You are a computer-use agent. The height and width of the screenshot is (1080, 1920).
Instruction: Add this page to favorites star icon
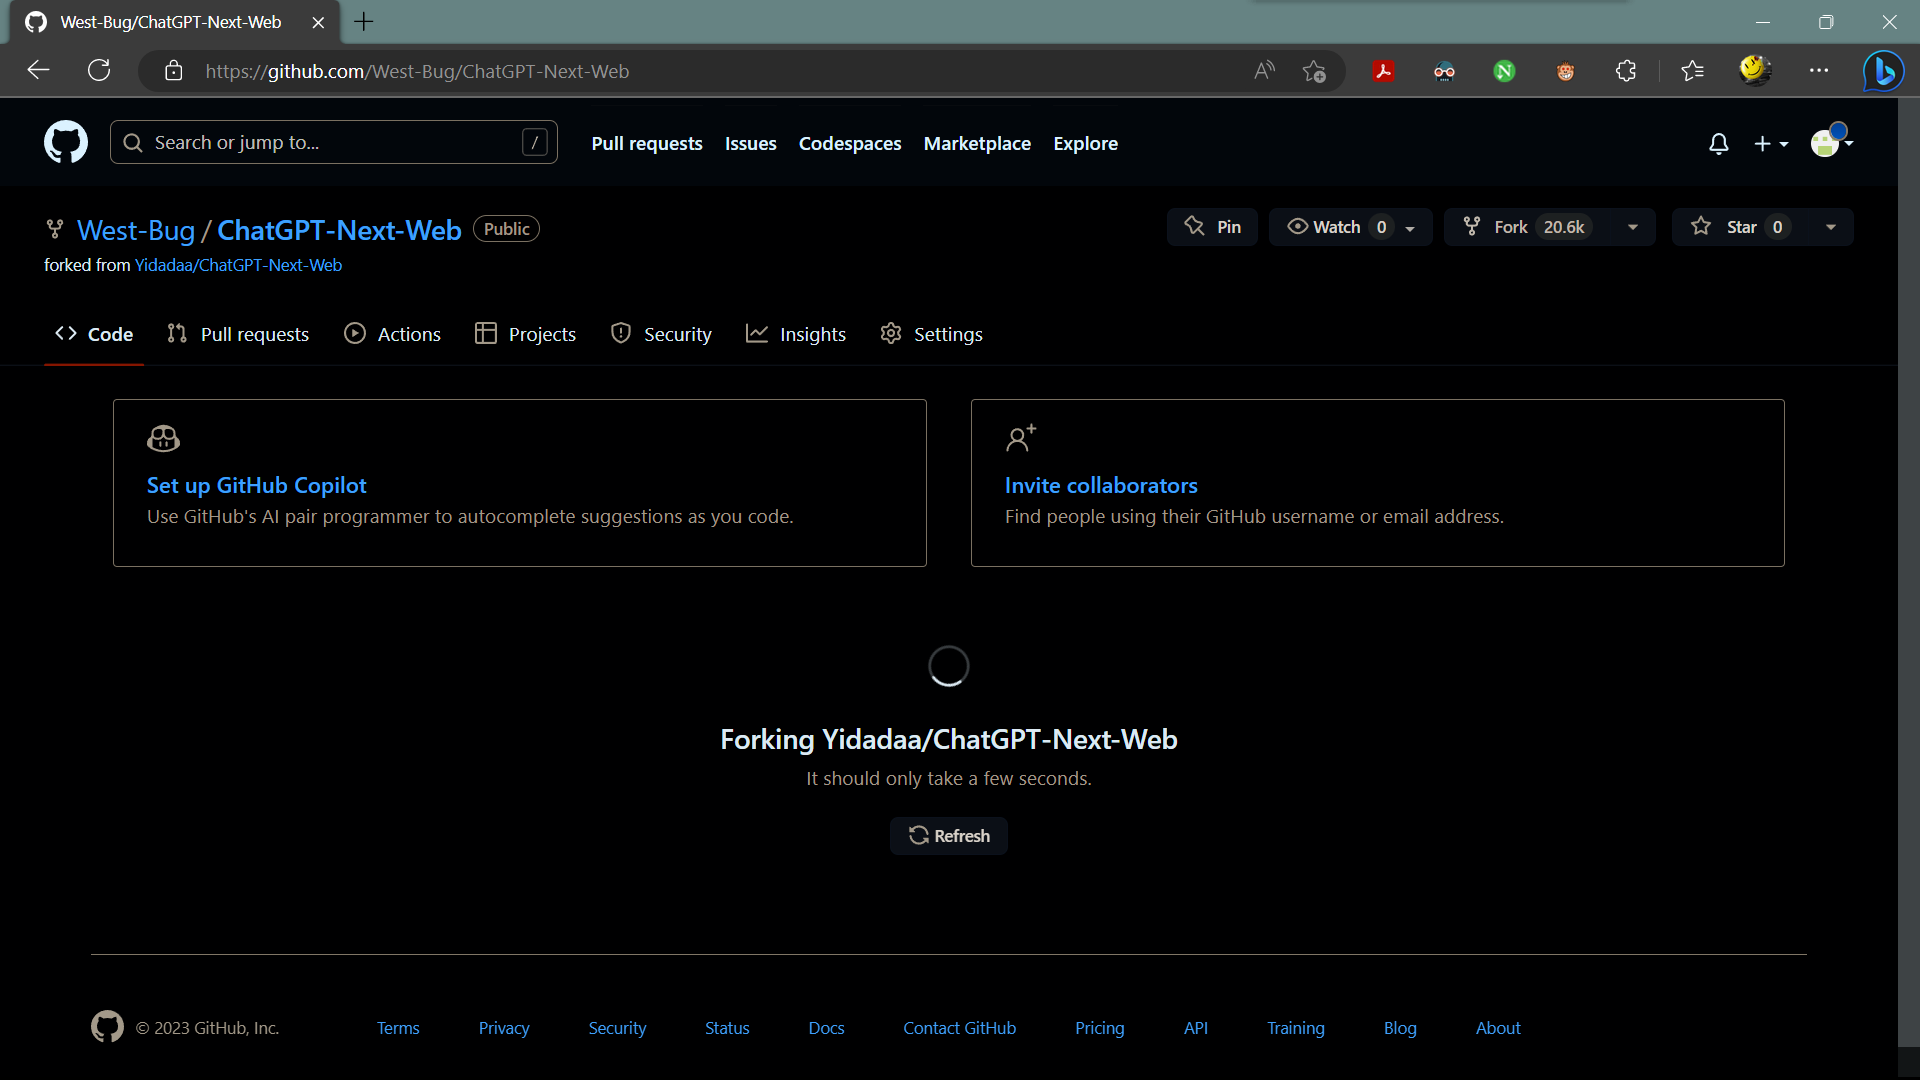[1314, 71]
